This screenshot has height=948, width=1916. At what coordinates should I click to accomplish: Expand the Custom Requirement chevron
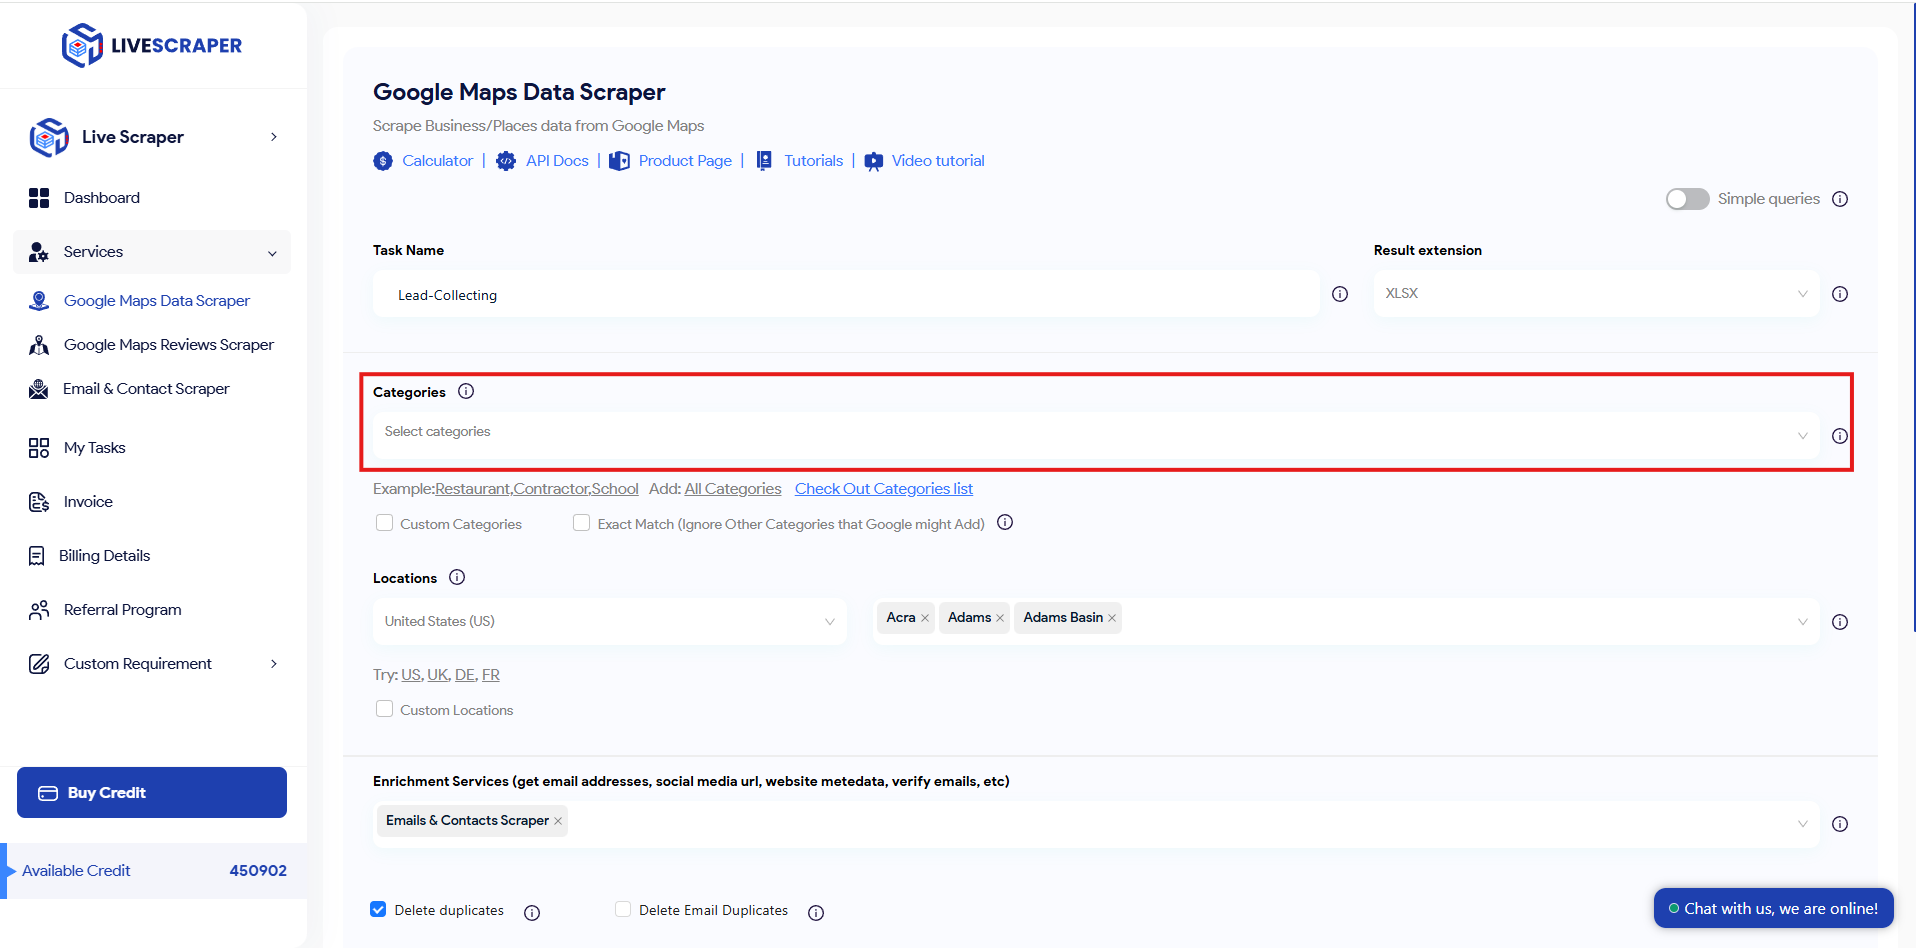tap(274, 664)
